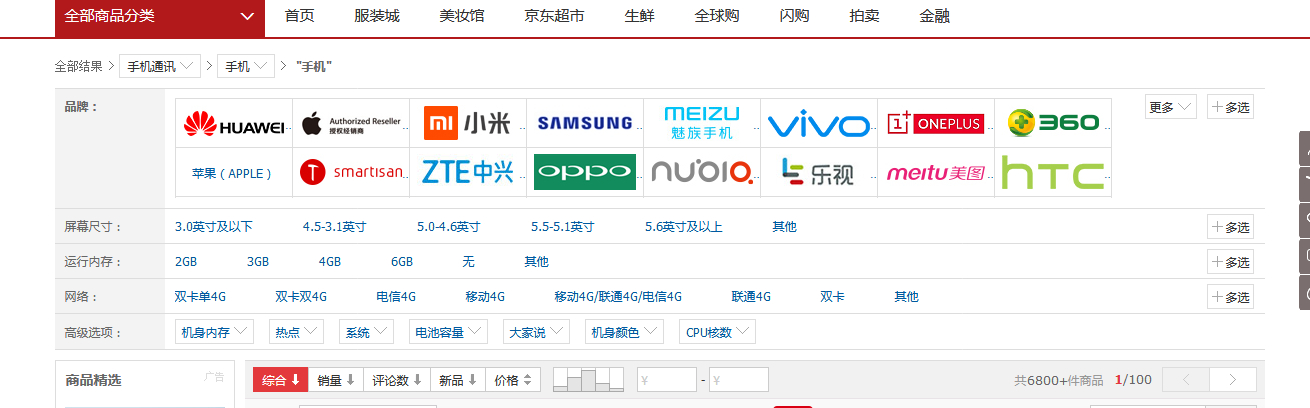1310x408 pixels.
Task: Open 服装城 navigation item
Action: pyautogui.click(x=377, y=16)
